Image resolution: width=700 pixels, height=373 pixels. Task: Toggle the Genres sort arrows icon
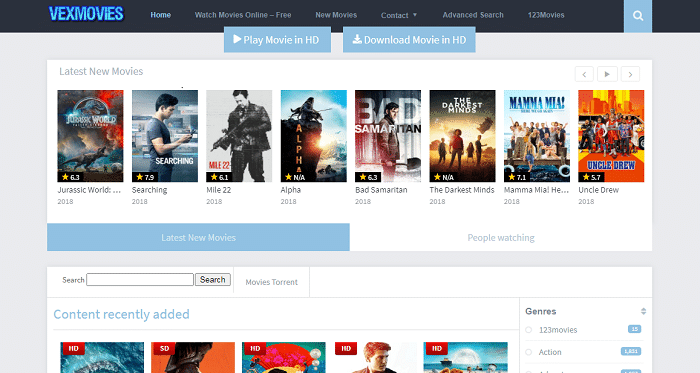tap(643, 311)
